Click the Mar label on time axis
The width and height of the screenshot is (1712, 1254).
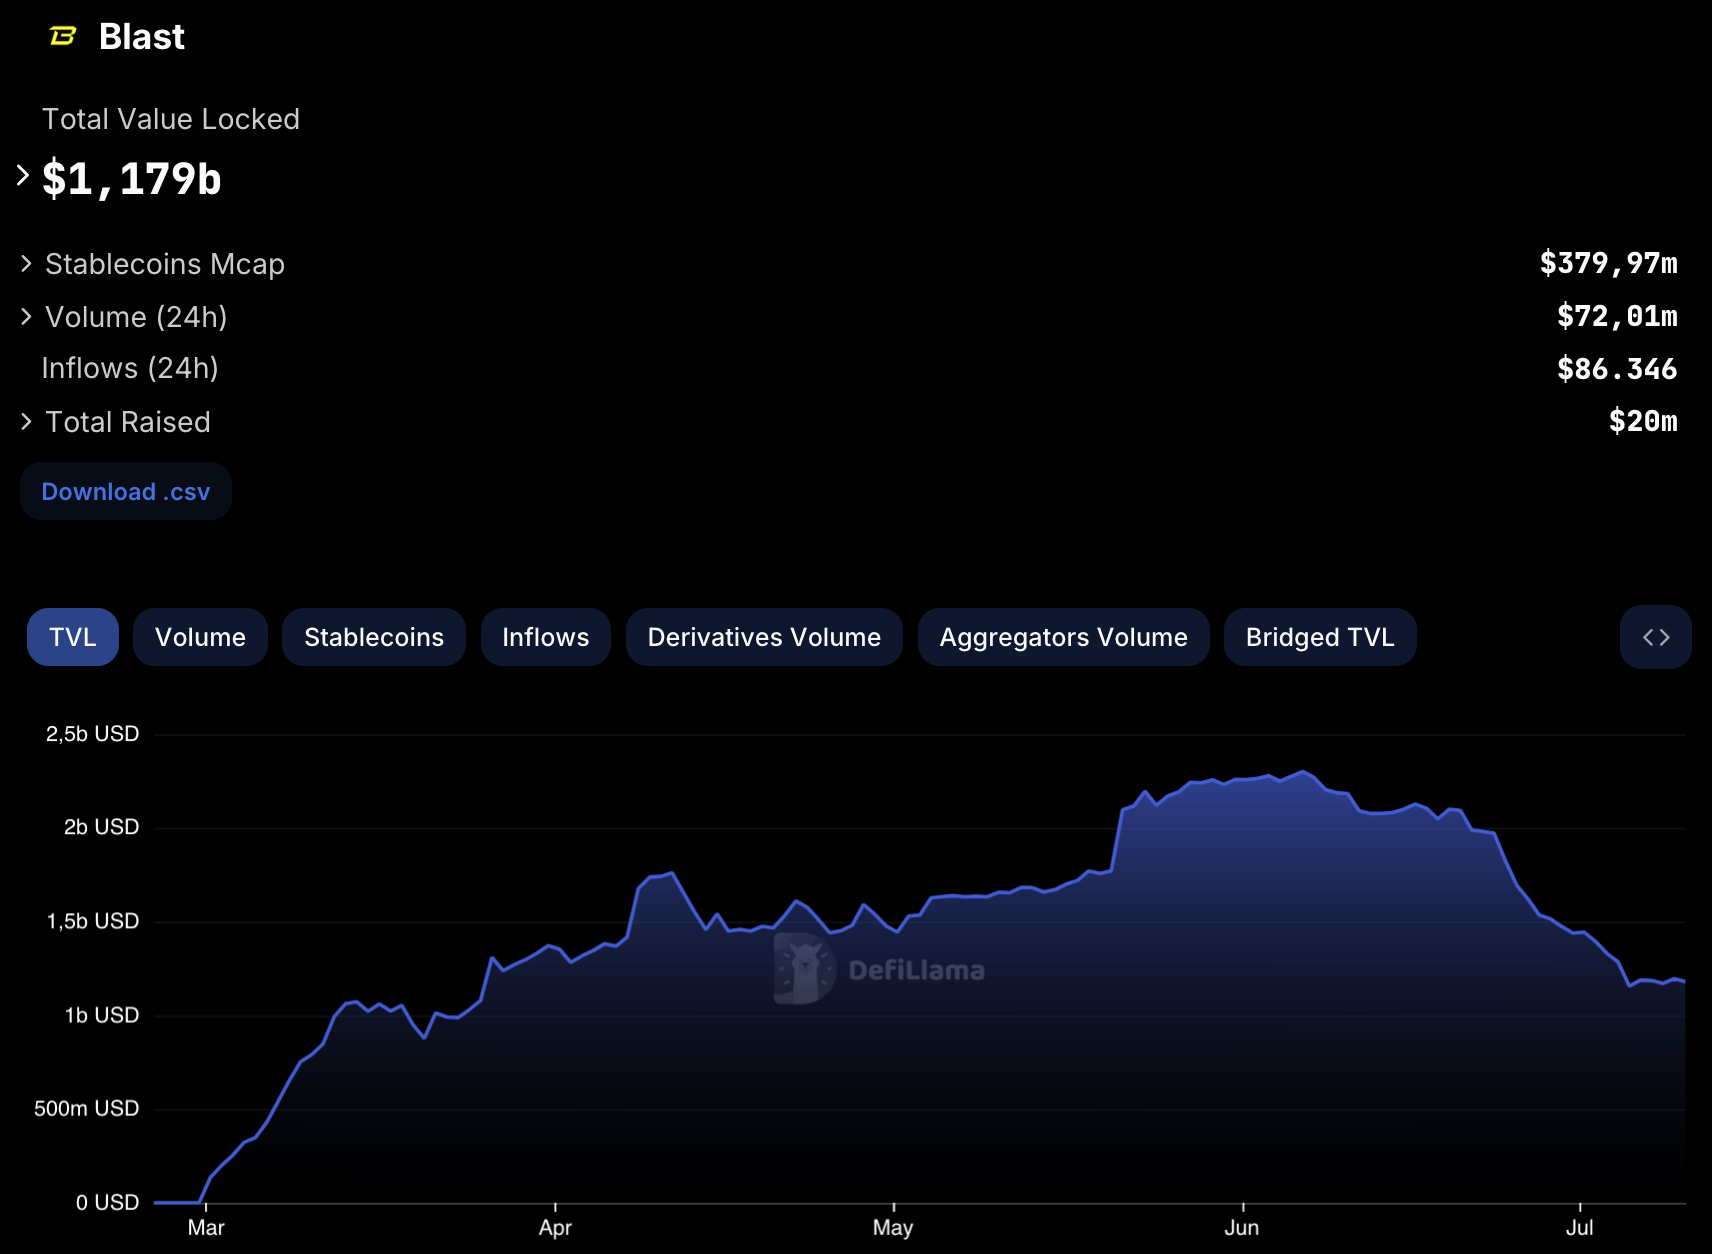click(x=206, y=1228)
